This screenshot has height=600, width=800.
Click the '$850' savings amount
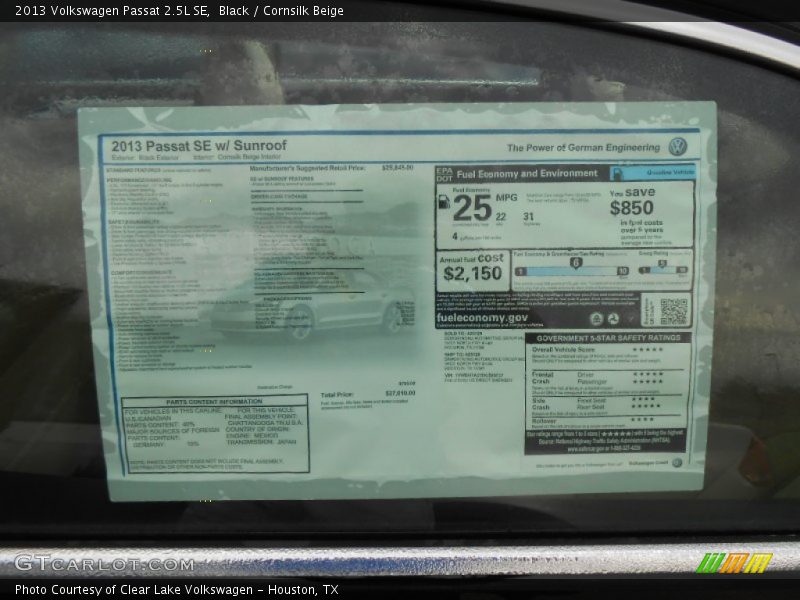tap(632, 208)
